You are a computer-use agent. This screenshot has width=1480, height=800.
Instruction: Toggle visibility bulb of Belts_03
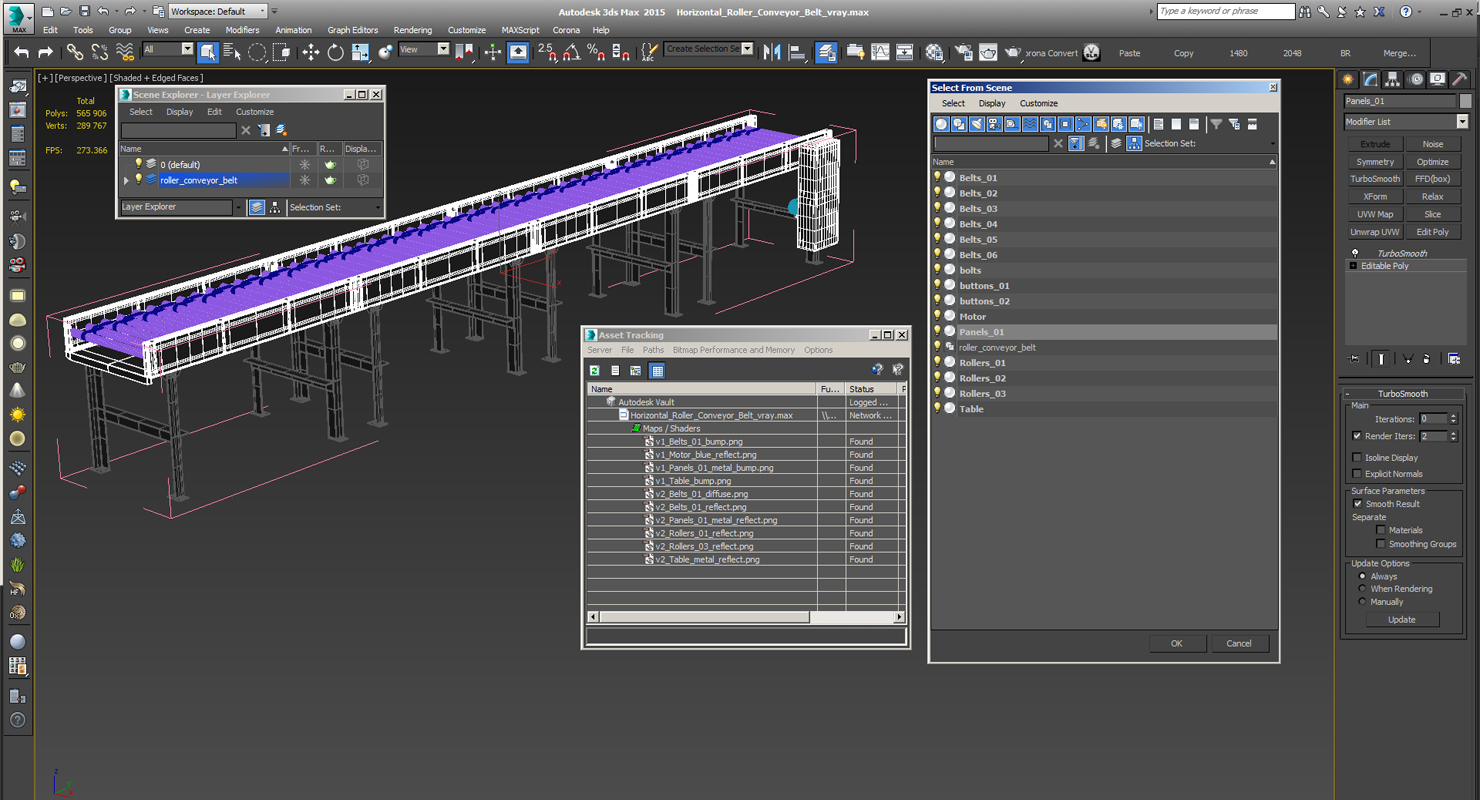[x=937, y=208]
